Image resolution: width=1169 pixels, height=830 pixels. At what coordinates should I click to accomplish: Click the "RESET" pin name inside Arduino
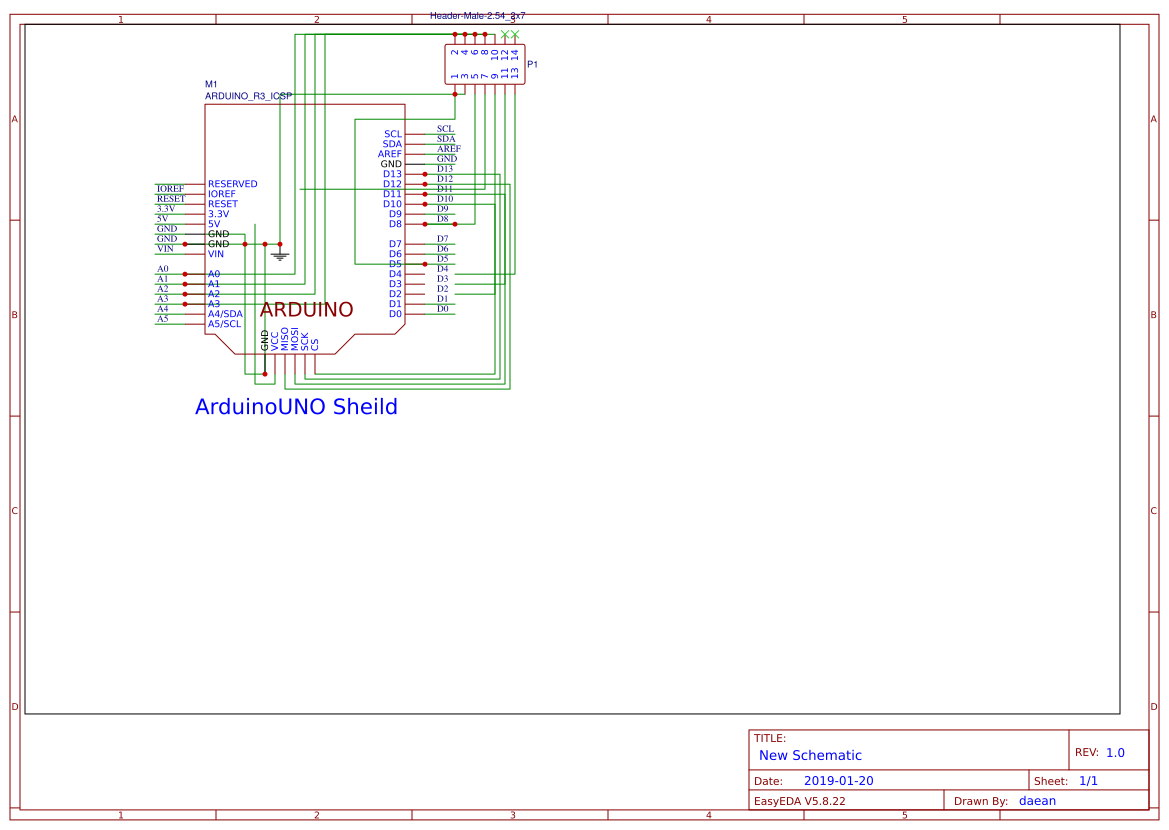point(223,204)
